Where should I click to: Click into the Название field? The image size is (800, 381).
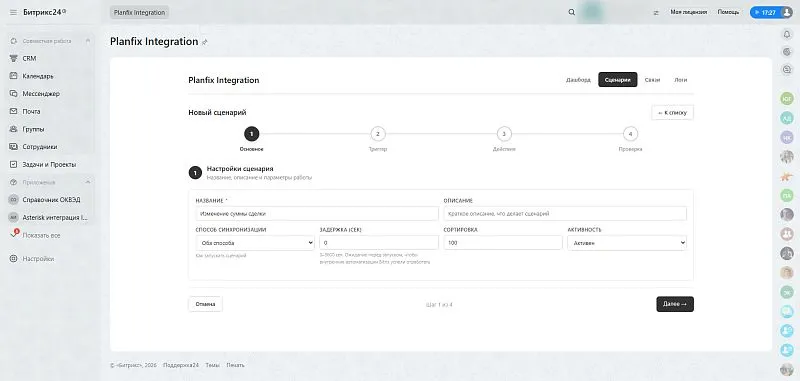pos(317,214)
